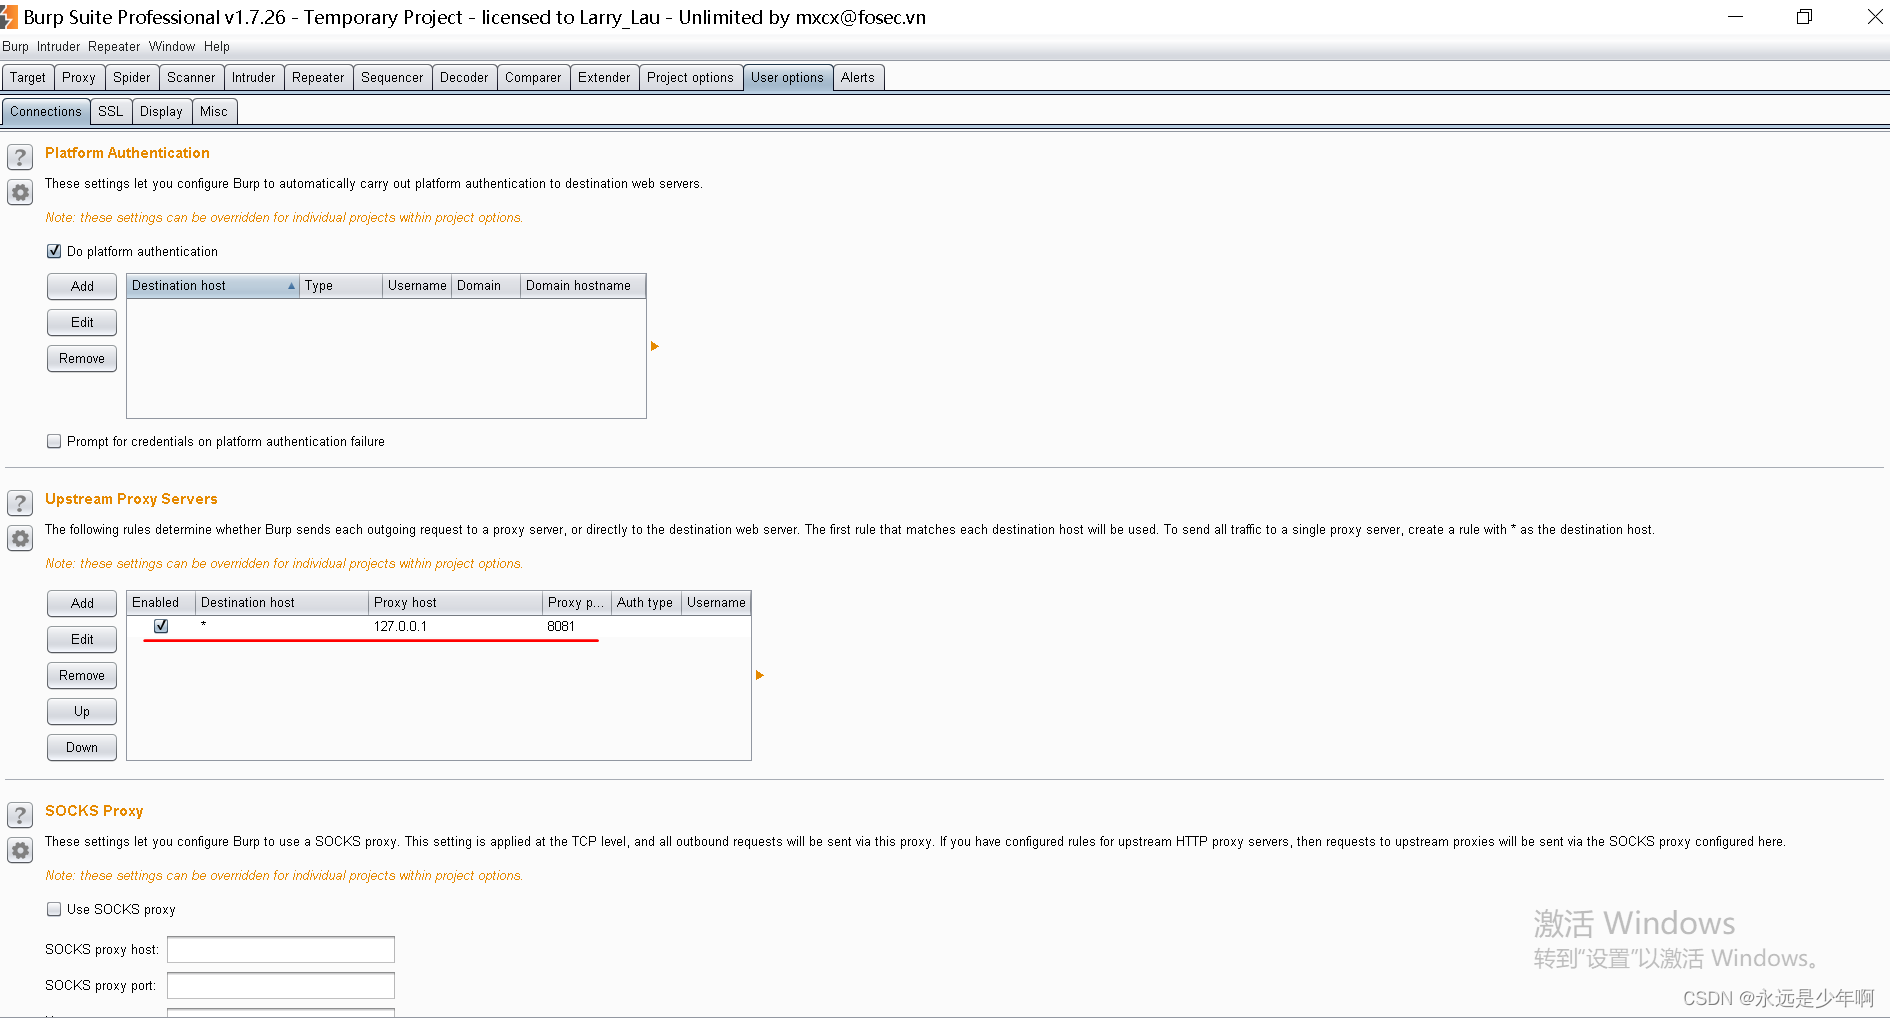Click the Burp Suite logo icon
The image size is (1890, 1018).
pyautogui.click(x=9, y=17)
